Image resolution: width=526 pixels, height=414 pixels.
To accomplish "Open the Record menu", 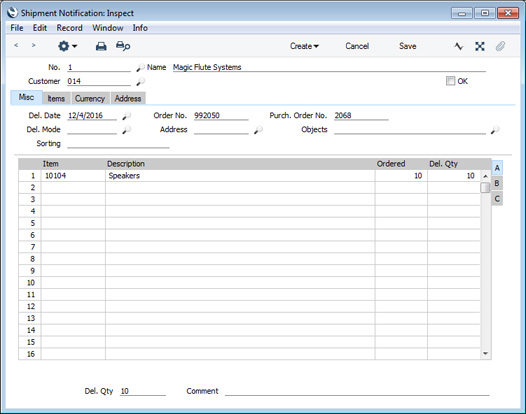I will (x=69, y=28).
